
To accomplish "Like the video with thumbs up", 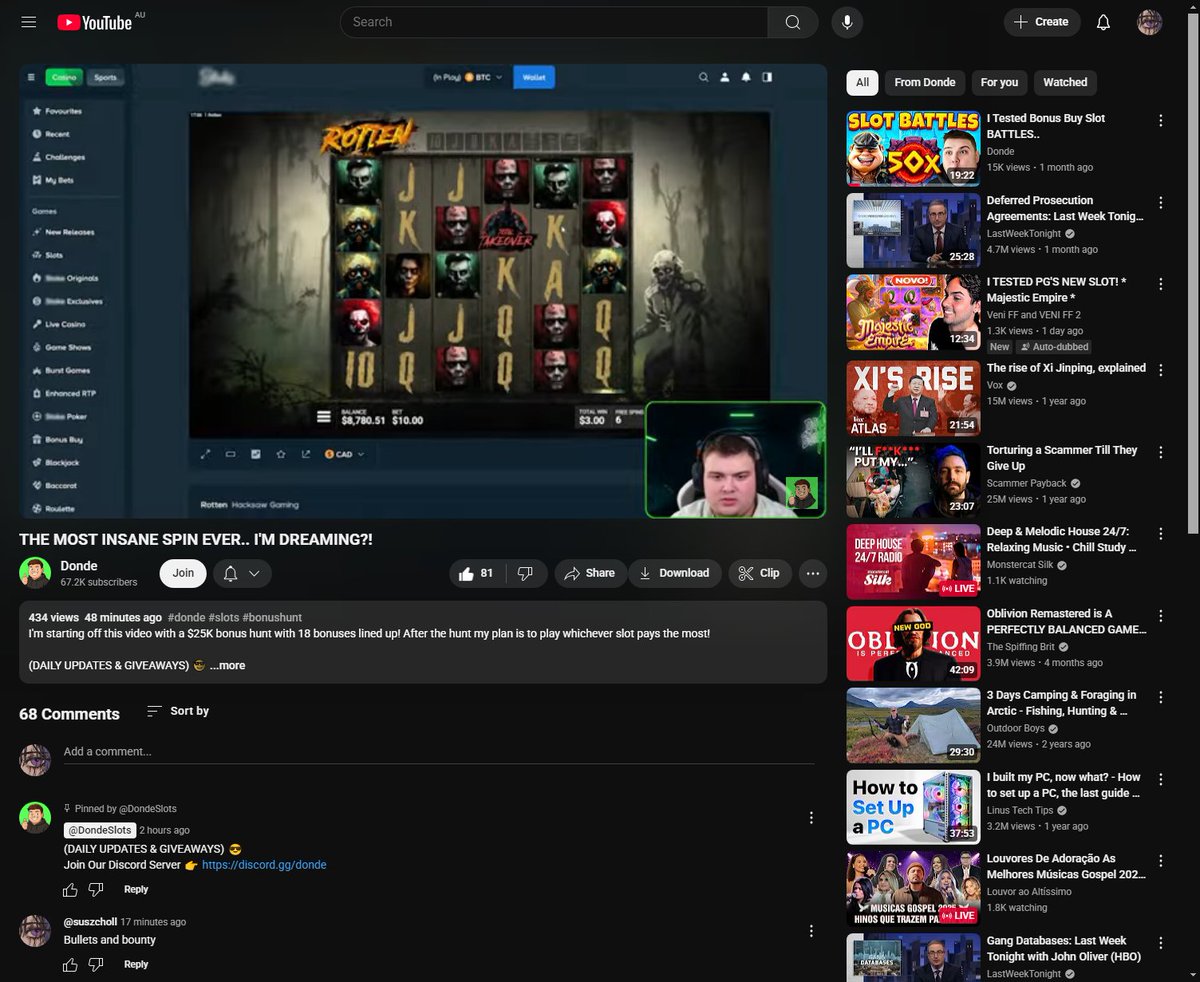I will coord(476,573).
